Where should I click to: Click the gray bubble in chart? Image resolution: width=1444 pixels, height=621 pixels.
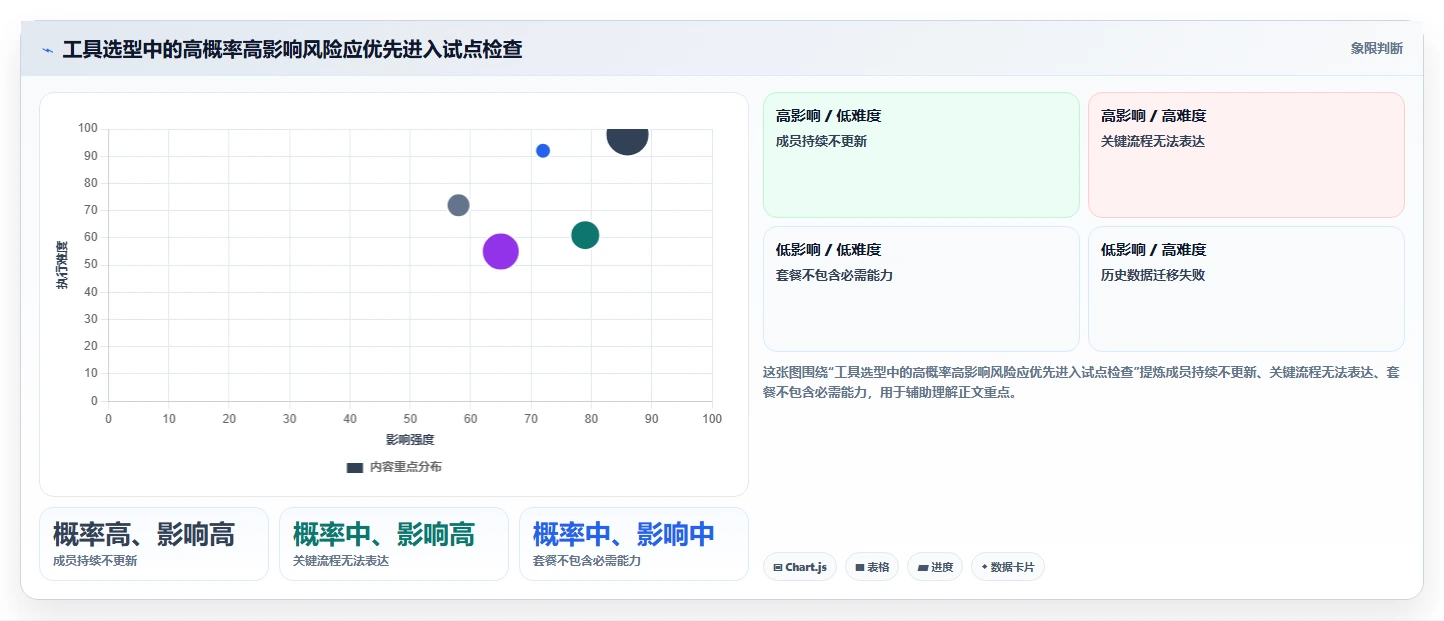pos(458,205)
